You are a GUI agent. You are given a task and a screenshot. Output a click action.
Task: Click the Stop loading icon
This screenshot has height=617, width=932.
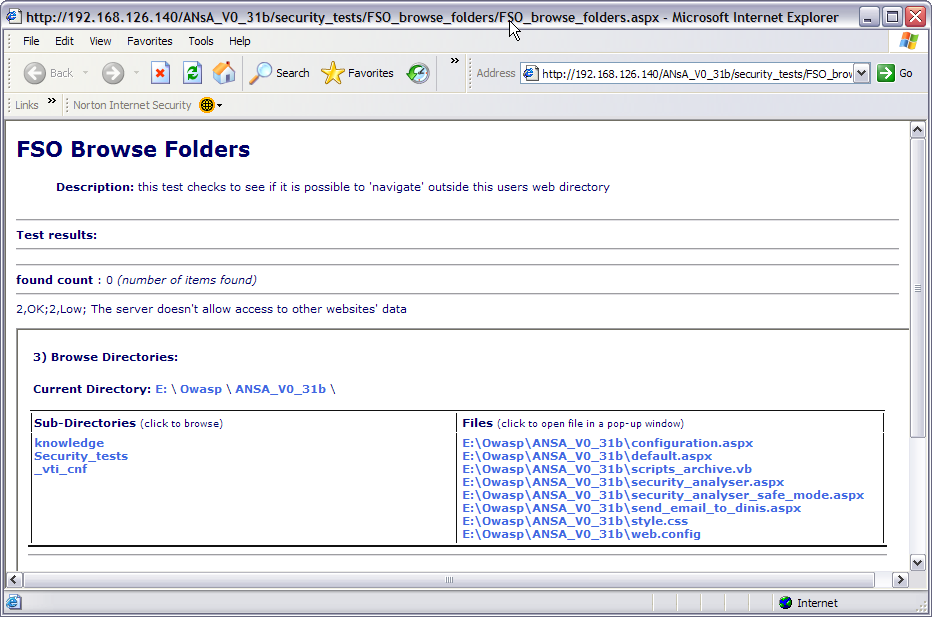[160, 73]
